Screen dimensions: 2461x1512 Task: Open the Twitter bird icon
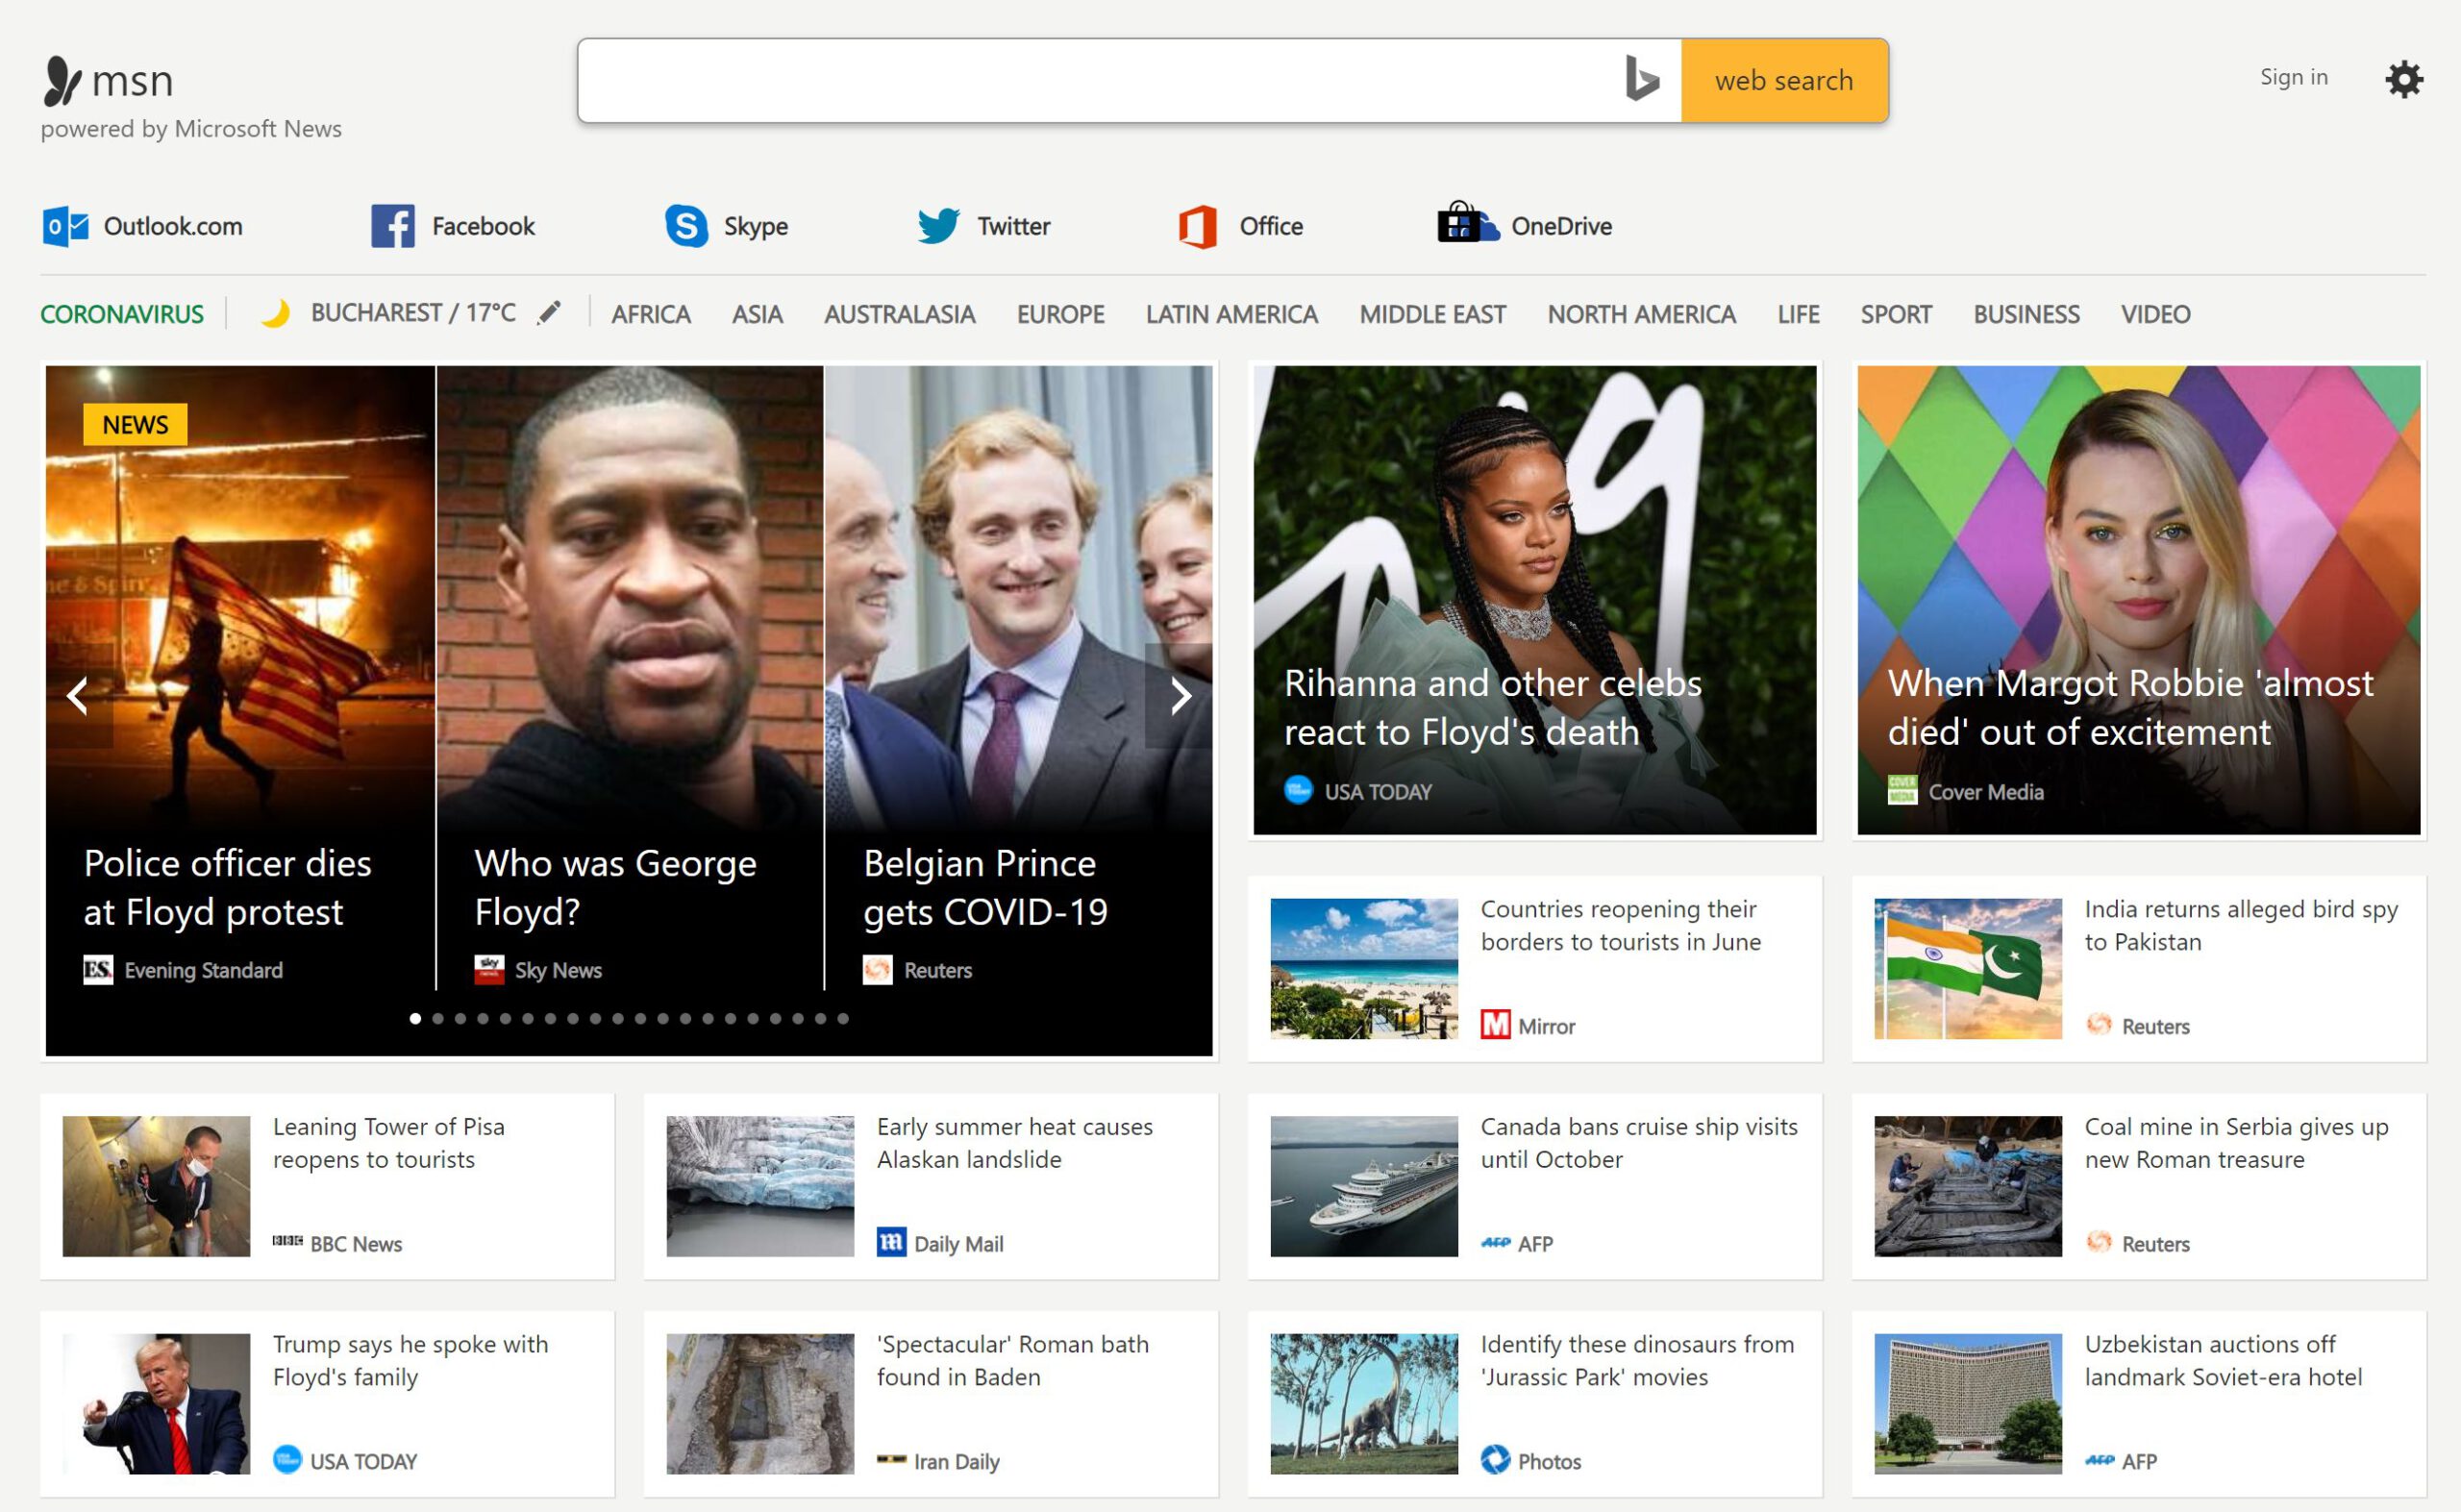point(938,226)
